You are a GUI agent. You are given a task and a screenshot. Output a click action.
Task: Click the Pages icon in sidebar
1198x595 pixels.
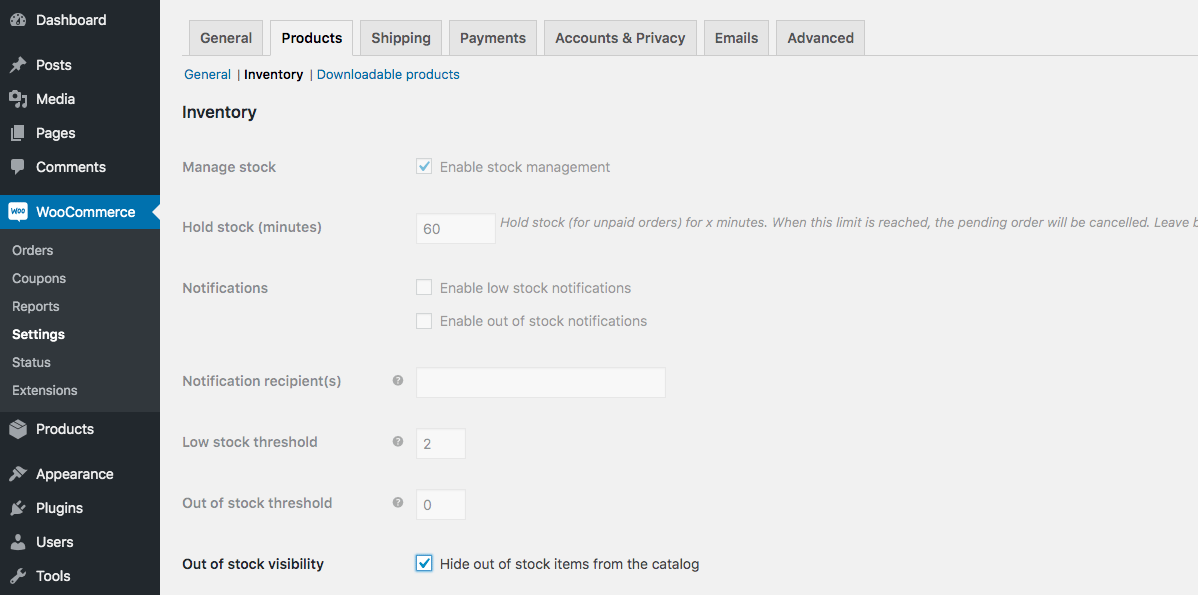(x=18, y=133)
